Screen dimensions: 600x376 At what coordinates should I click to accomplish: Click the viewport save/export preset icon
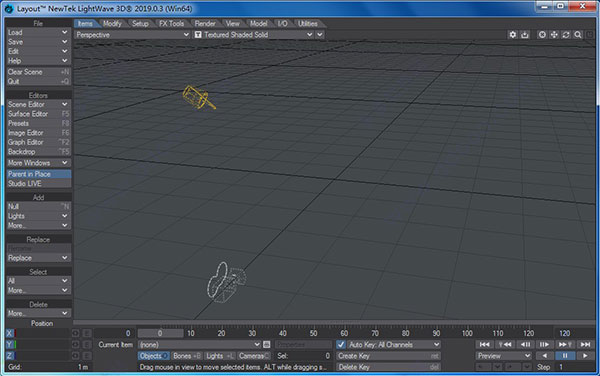pyautogui.click(x=525, y=35)
